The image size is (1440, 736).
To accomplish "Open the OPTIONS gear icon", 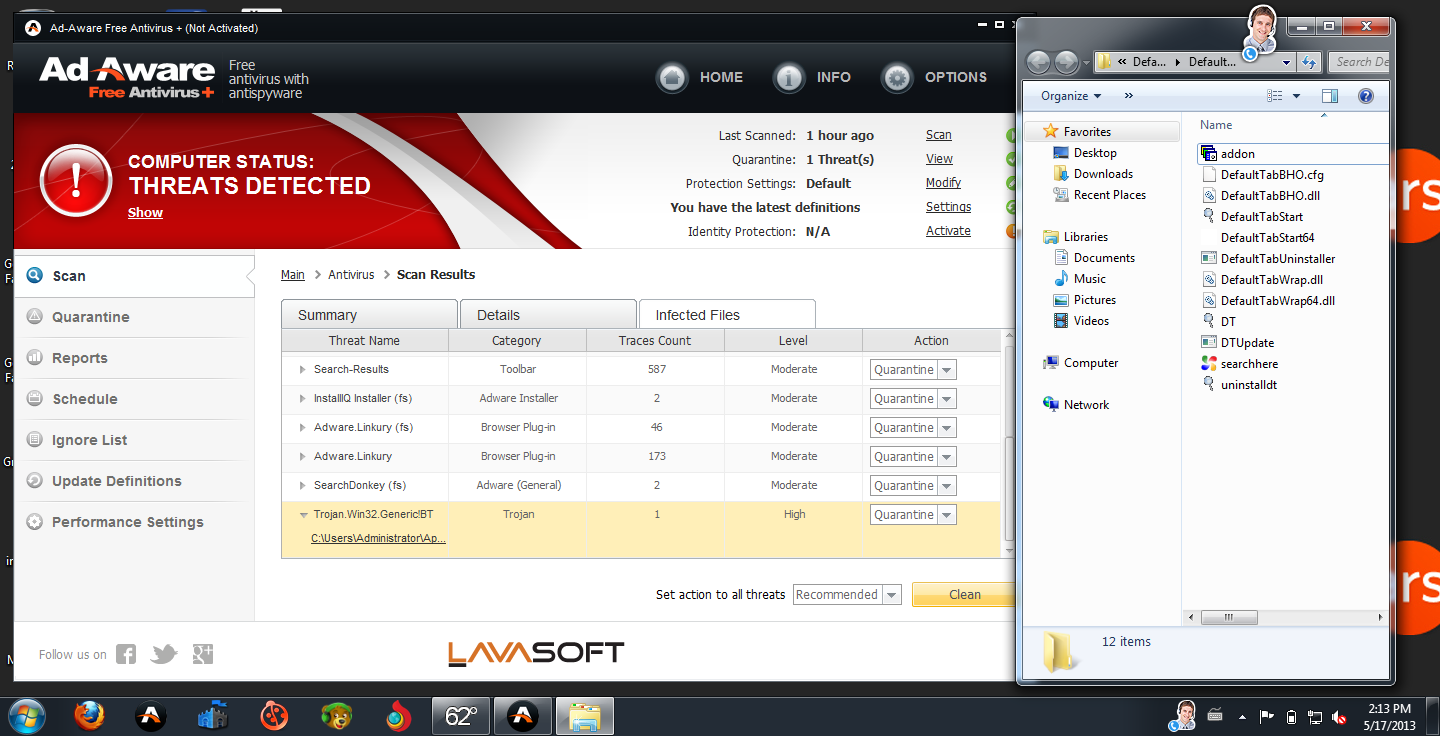I will (897, 77).
